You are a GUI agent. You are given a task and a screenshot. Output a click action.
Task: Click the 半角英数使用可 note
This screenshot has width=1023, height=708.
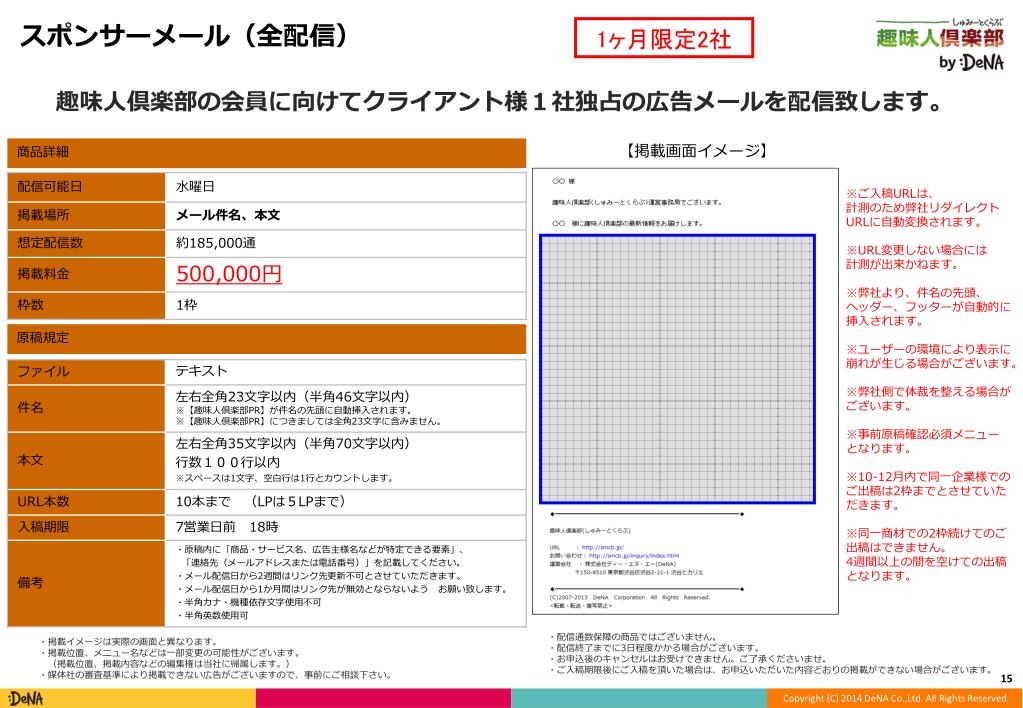[213, 615]
